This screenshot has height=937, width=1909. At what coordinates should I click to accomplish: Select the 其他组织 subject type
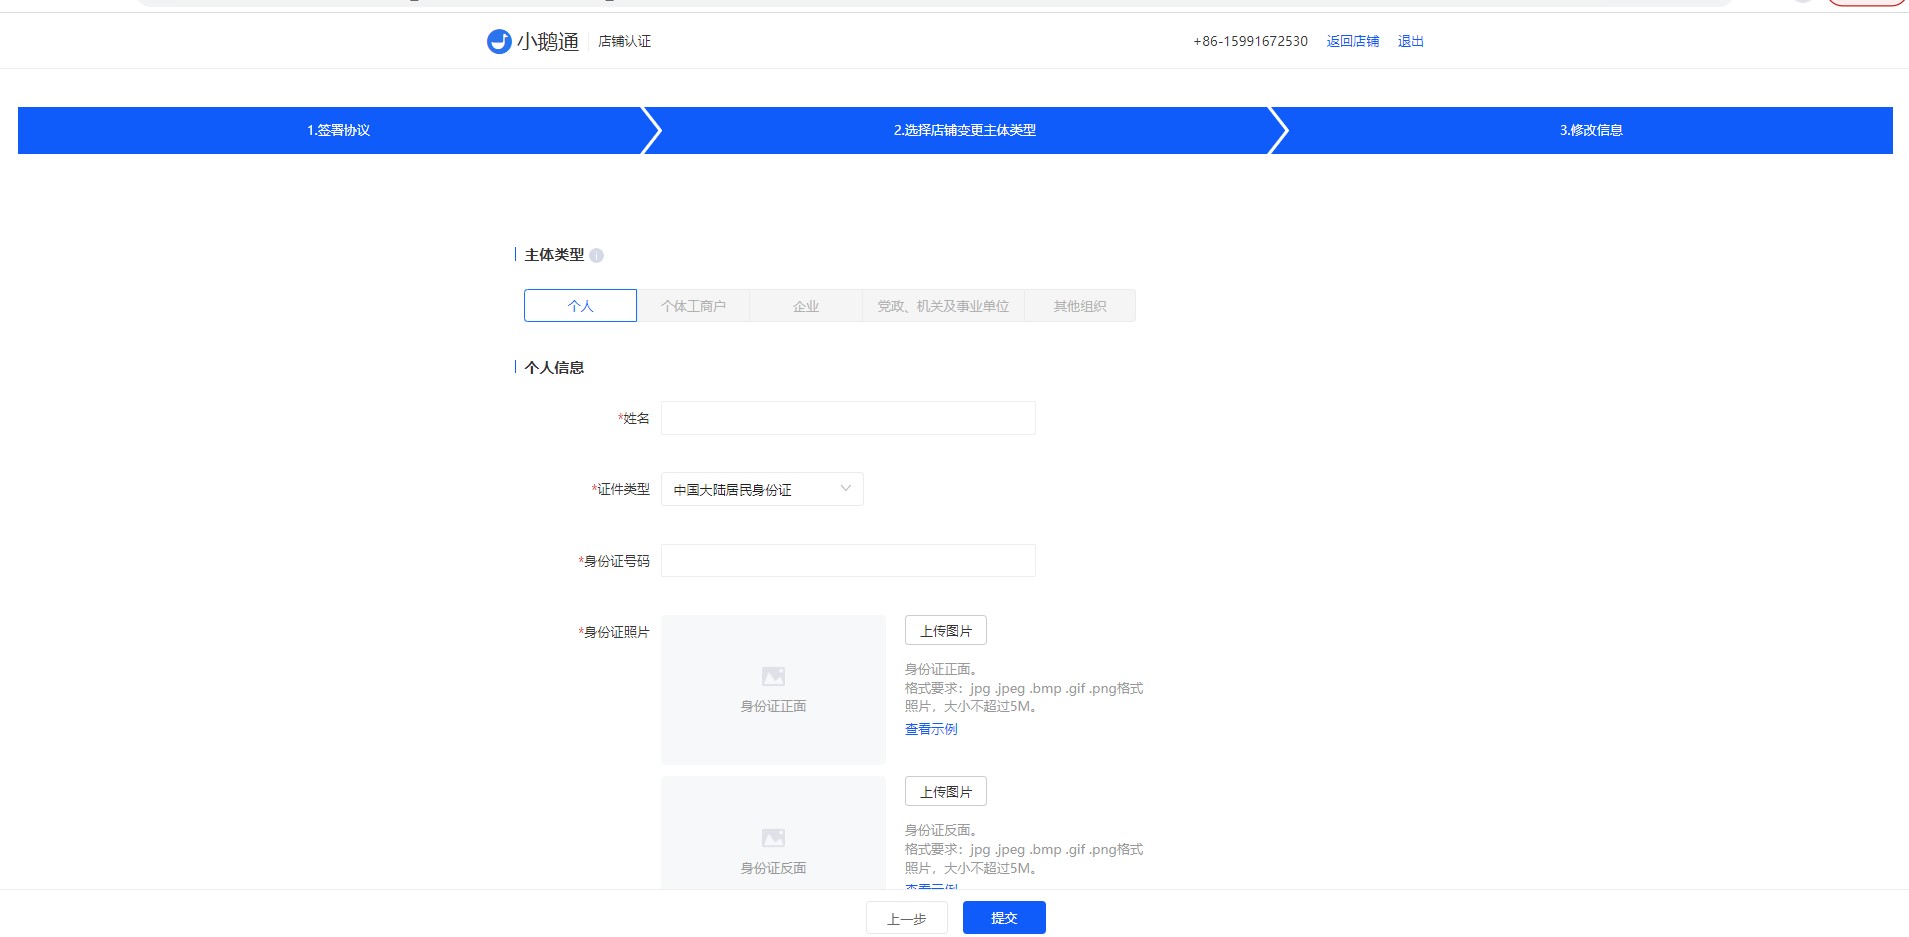coord(1080,306)
